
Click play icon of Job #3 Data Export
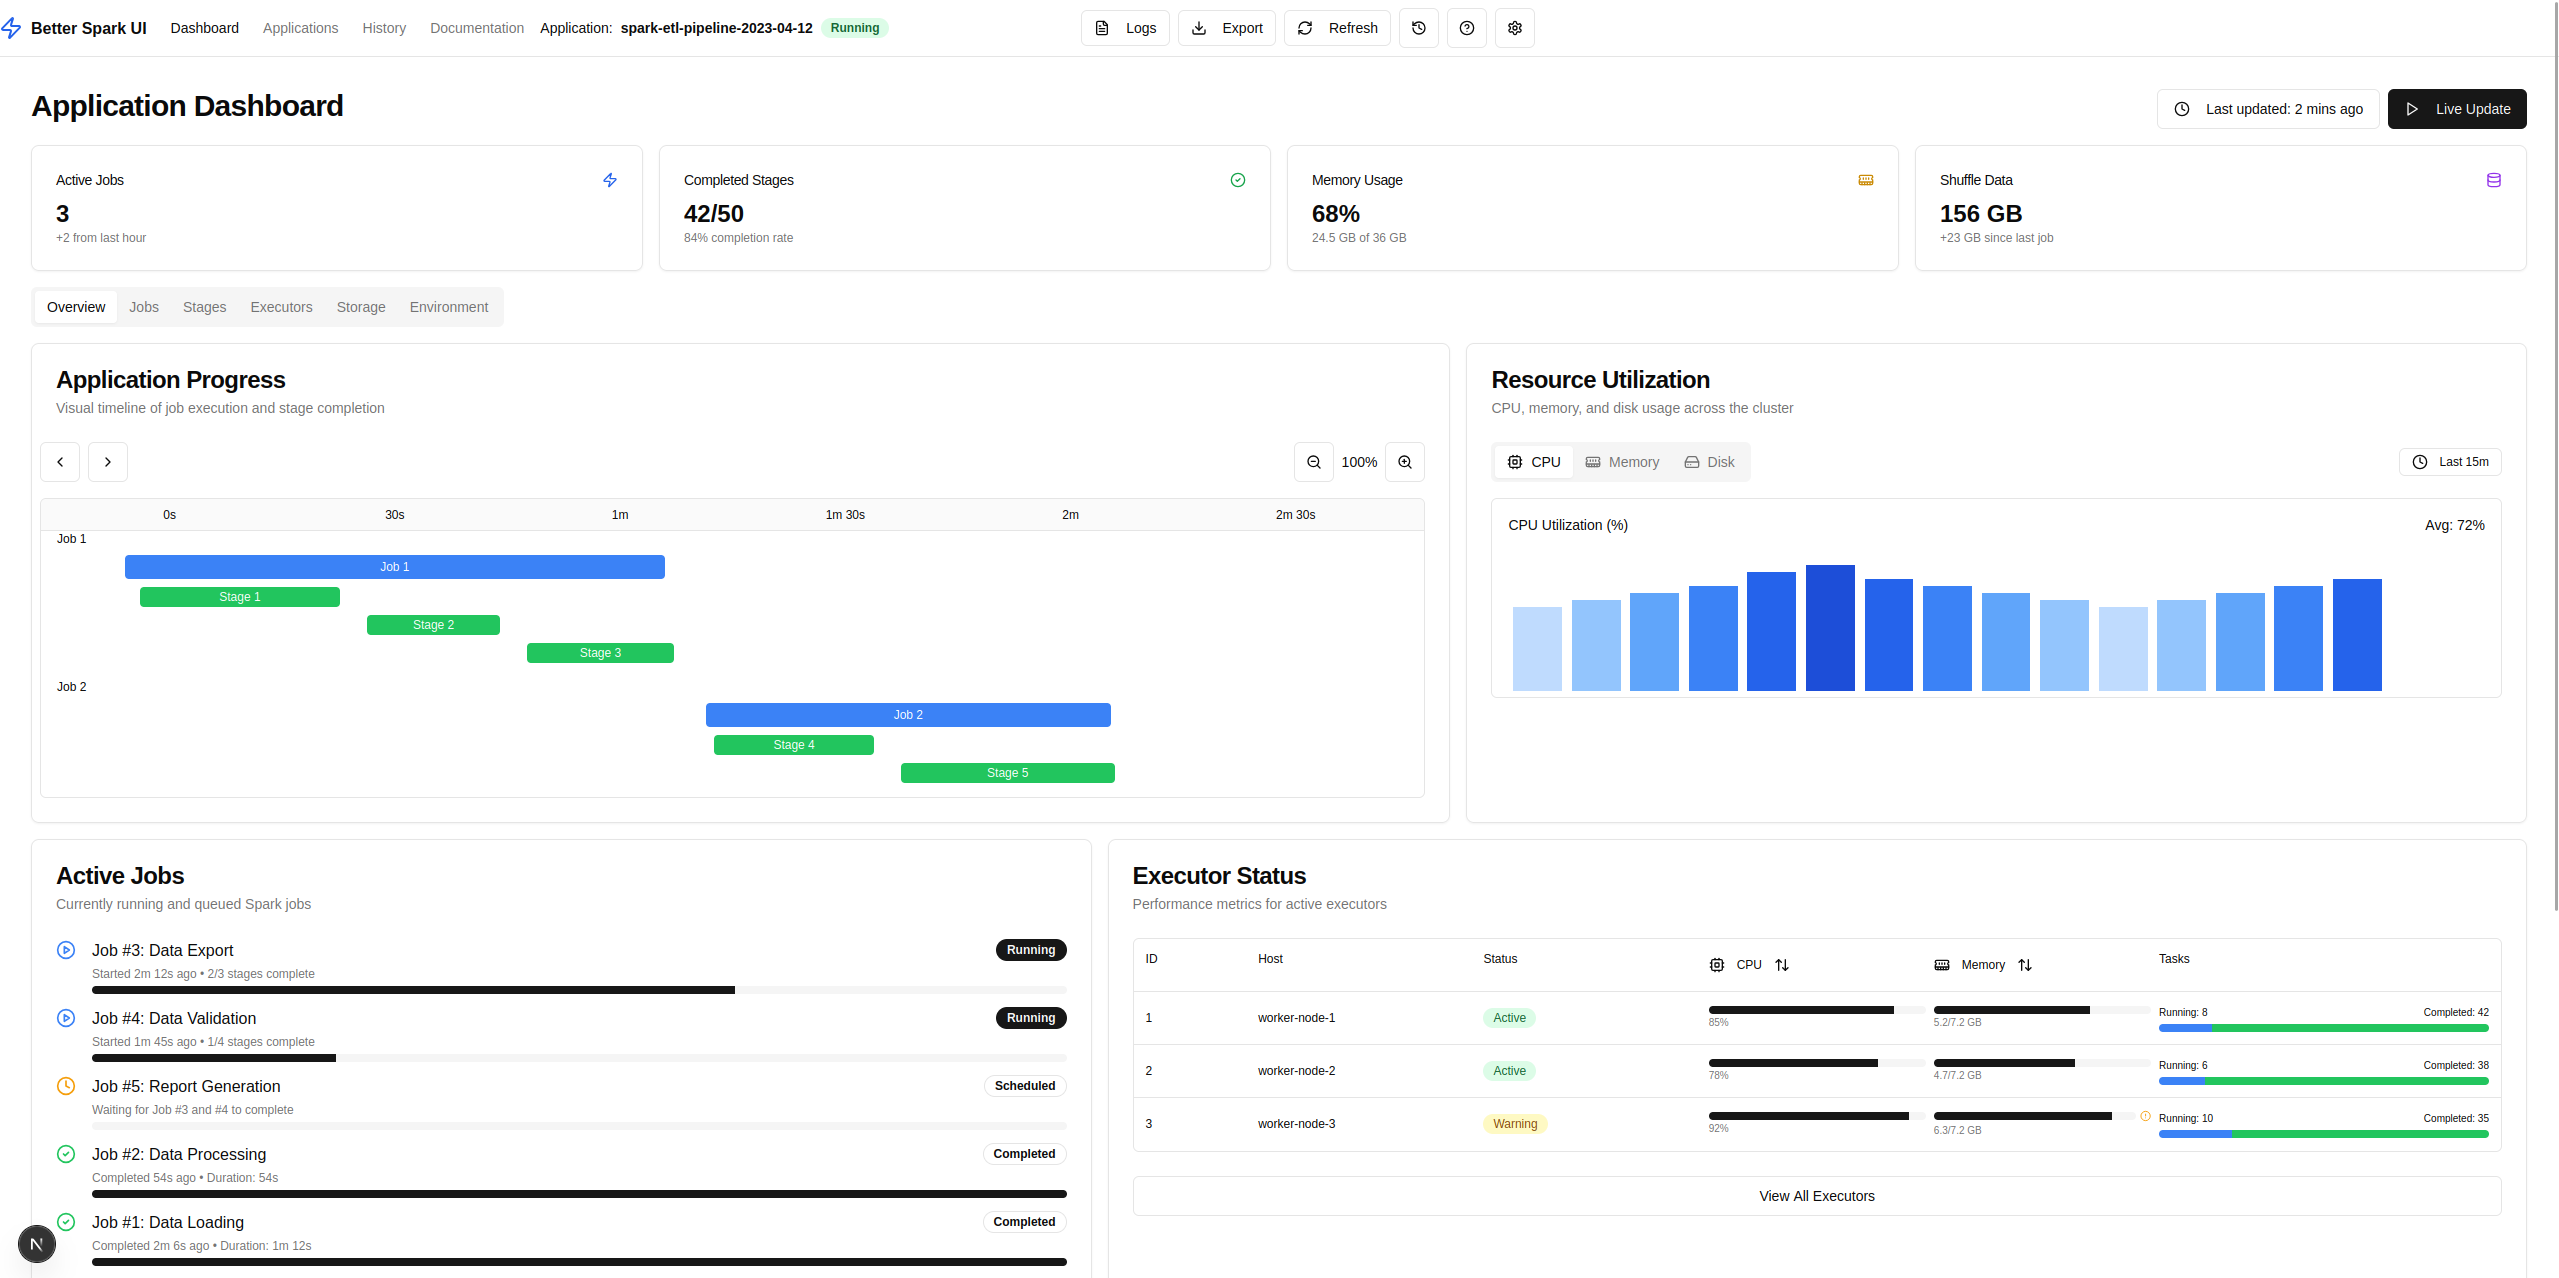point(66,950)
